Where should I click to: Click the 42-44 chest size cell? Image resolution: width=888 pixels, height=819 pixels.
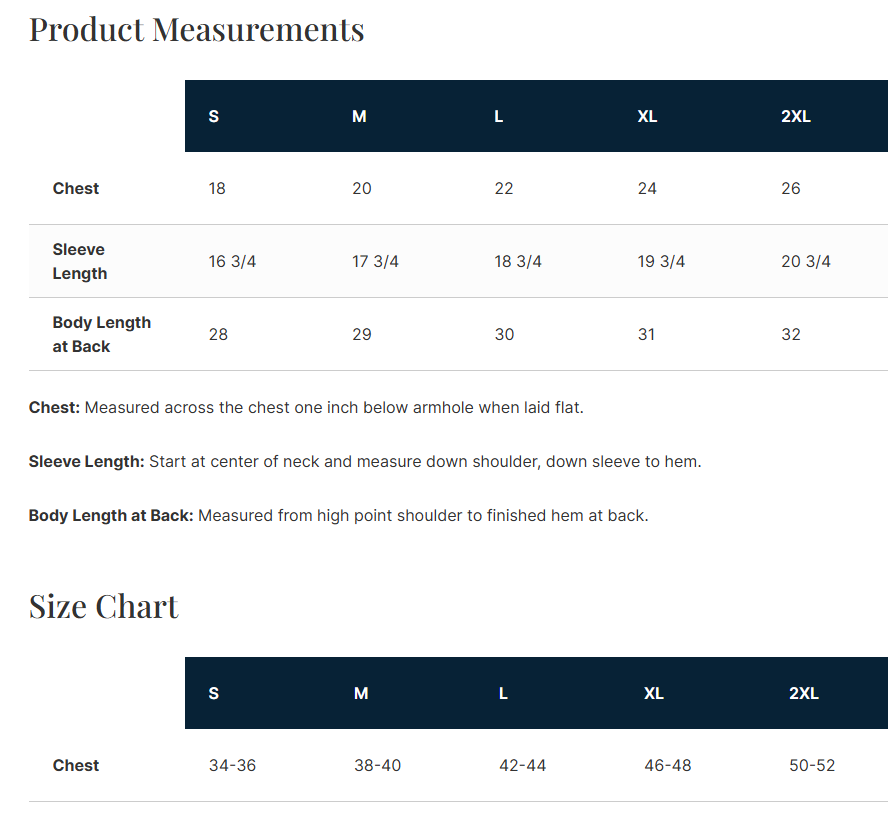point(522,765)
